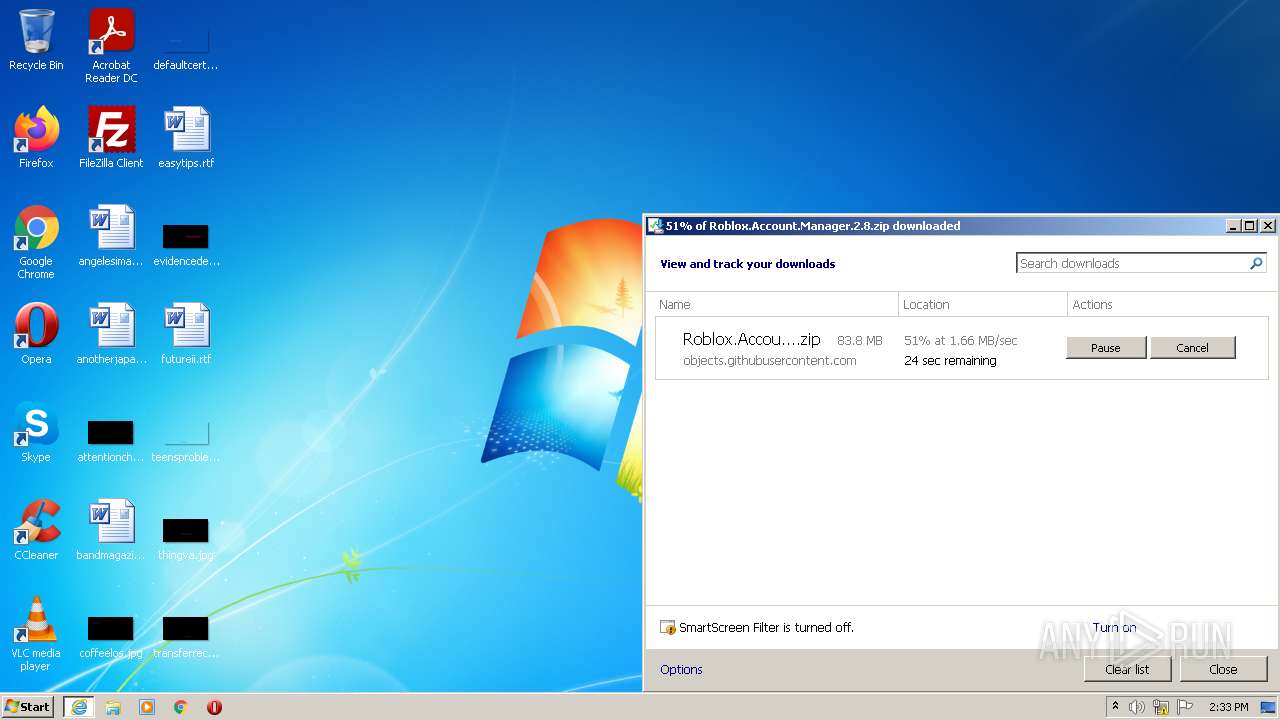Screen dimensions: 1280x720
Task: Sort downloads by Name column
Action: 776,304
